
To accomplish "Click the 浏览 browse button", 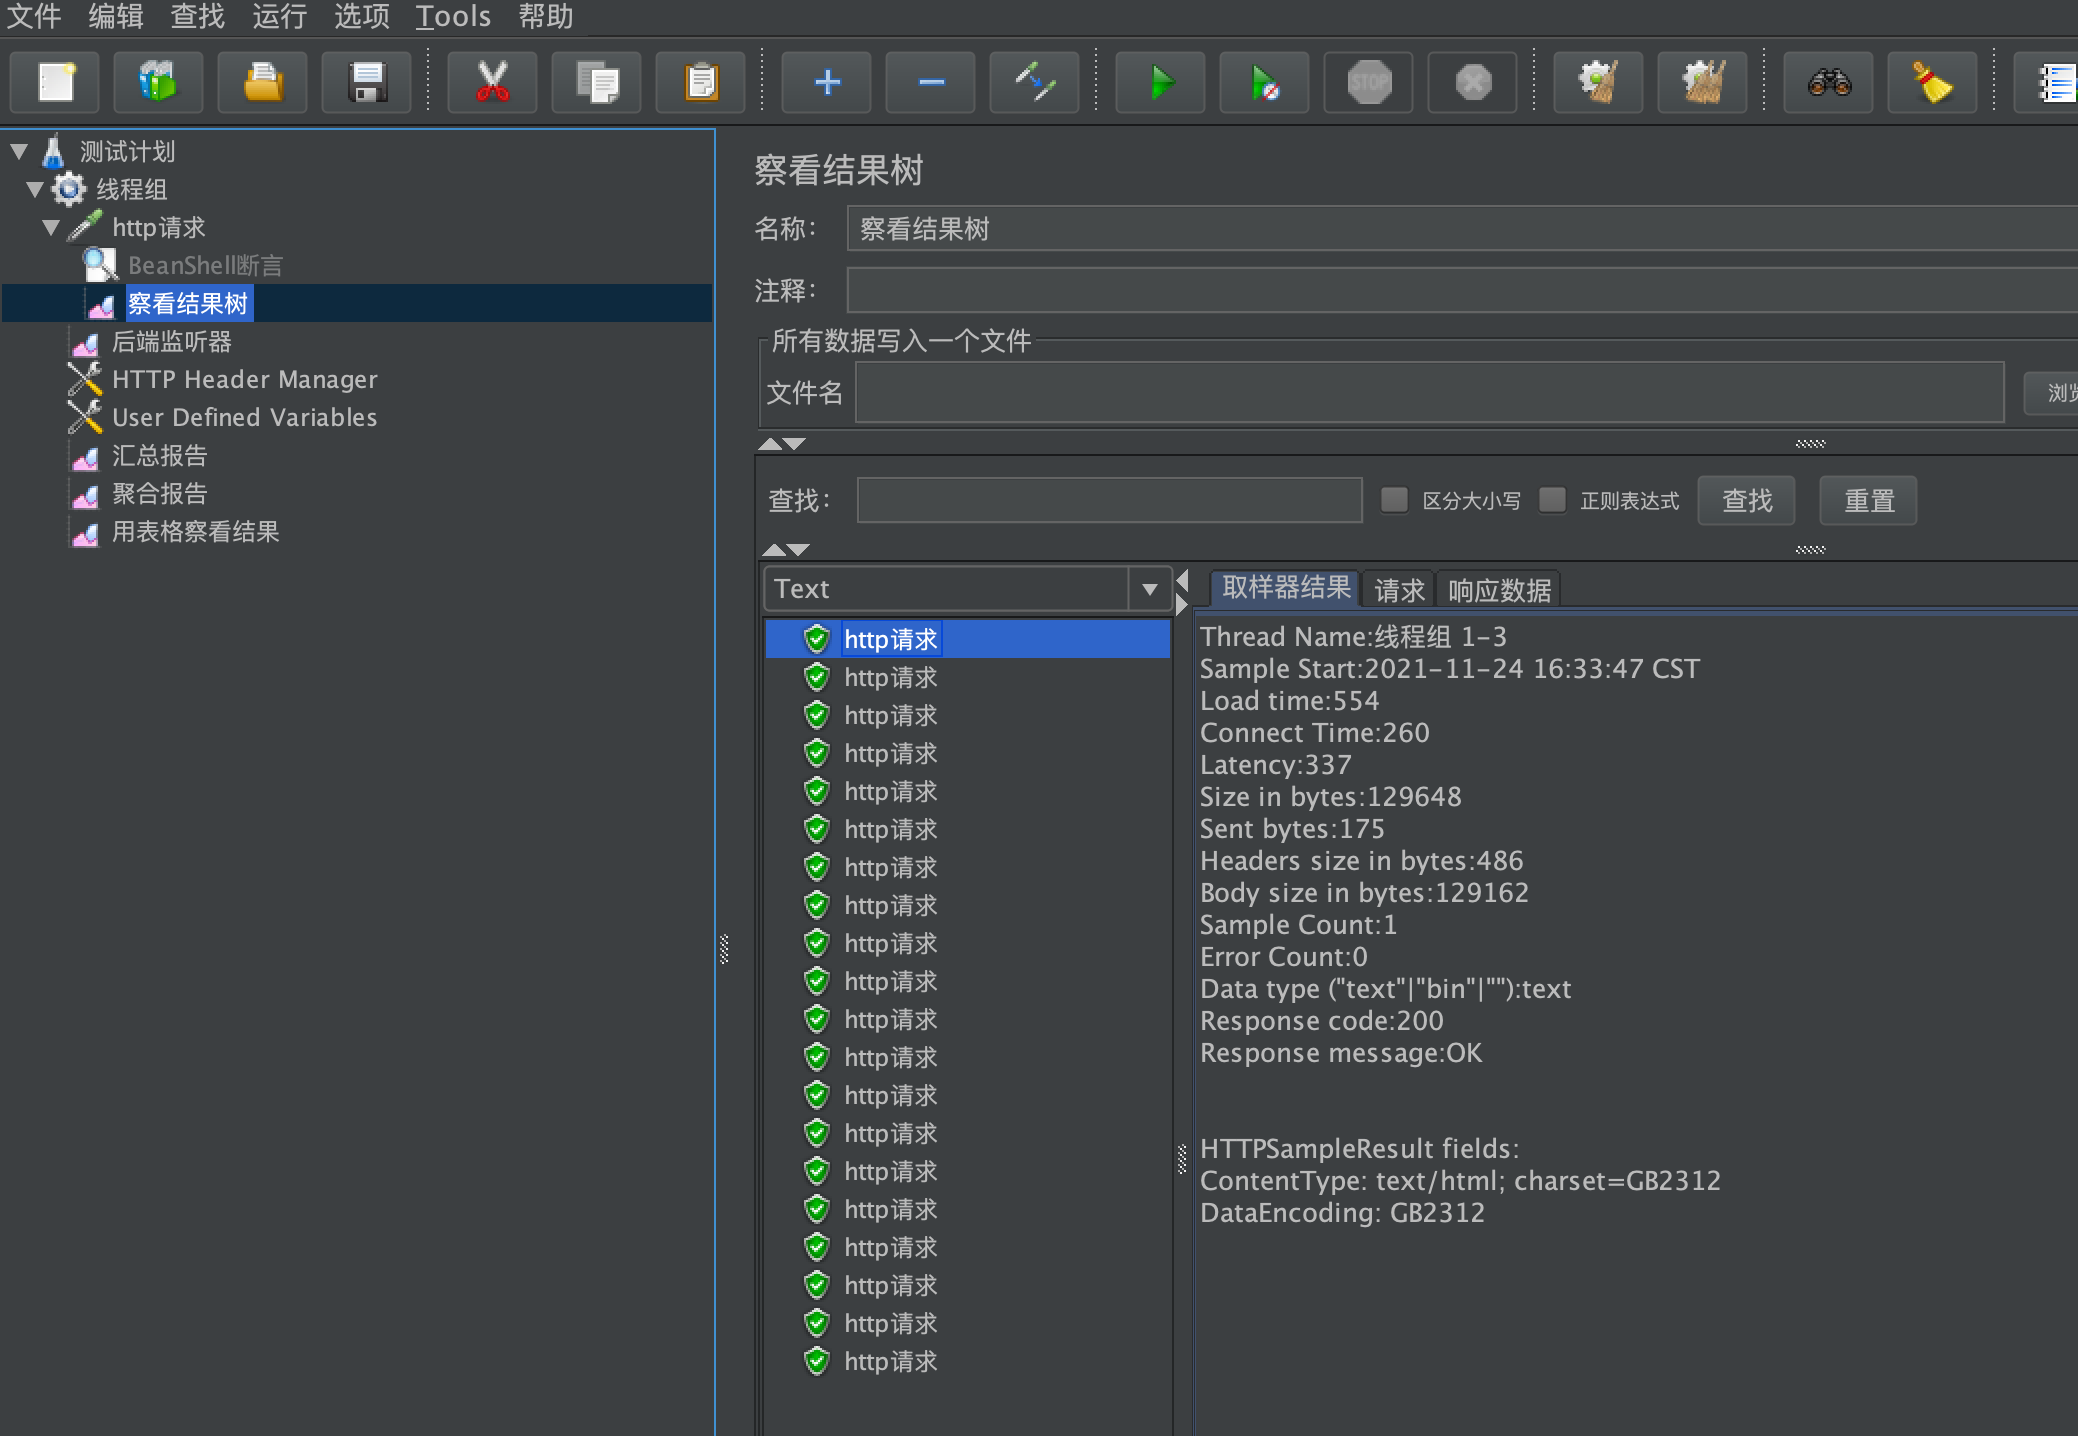I will coord(2051,392).
